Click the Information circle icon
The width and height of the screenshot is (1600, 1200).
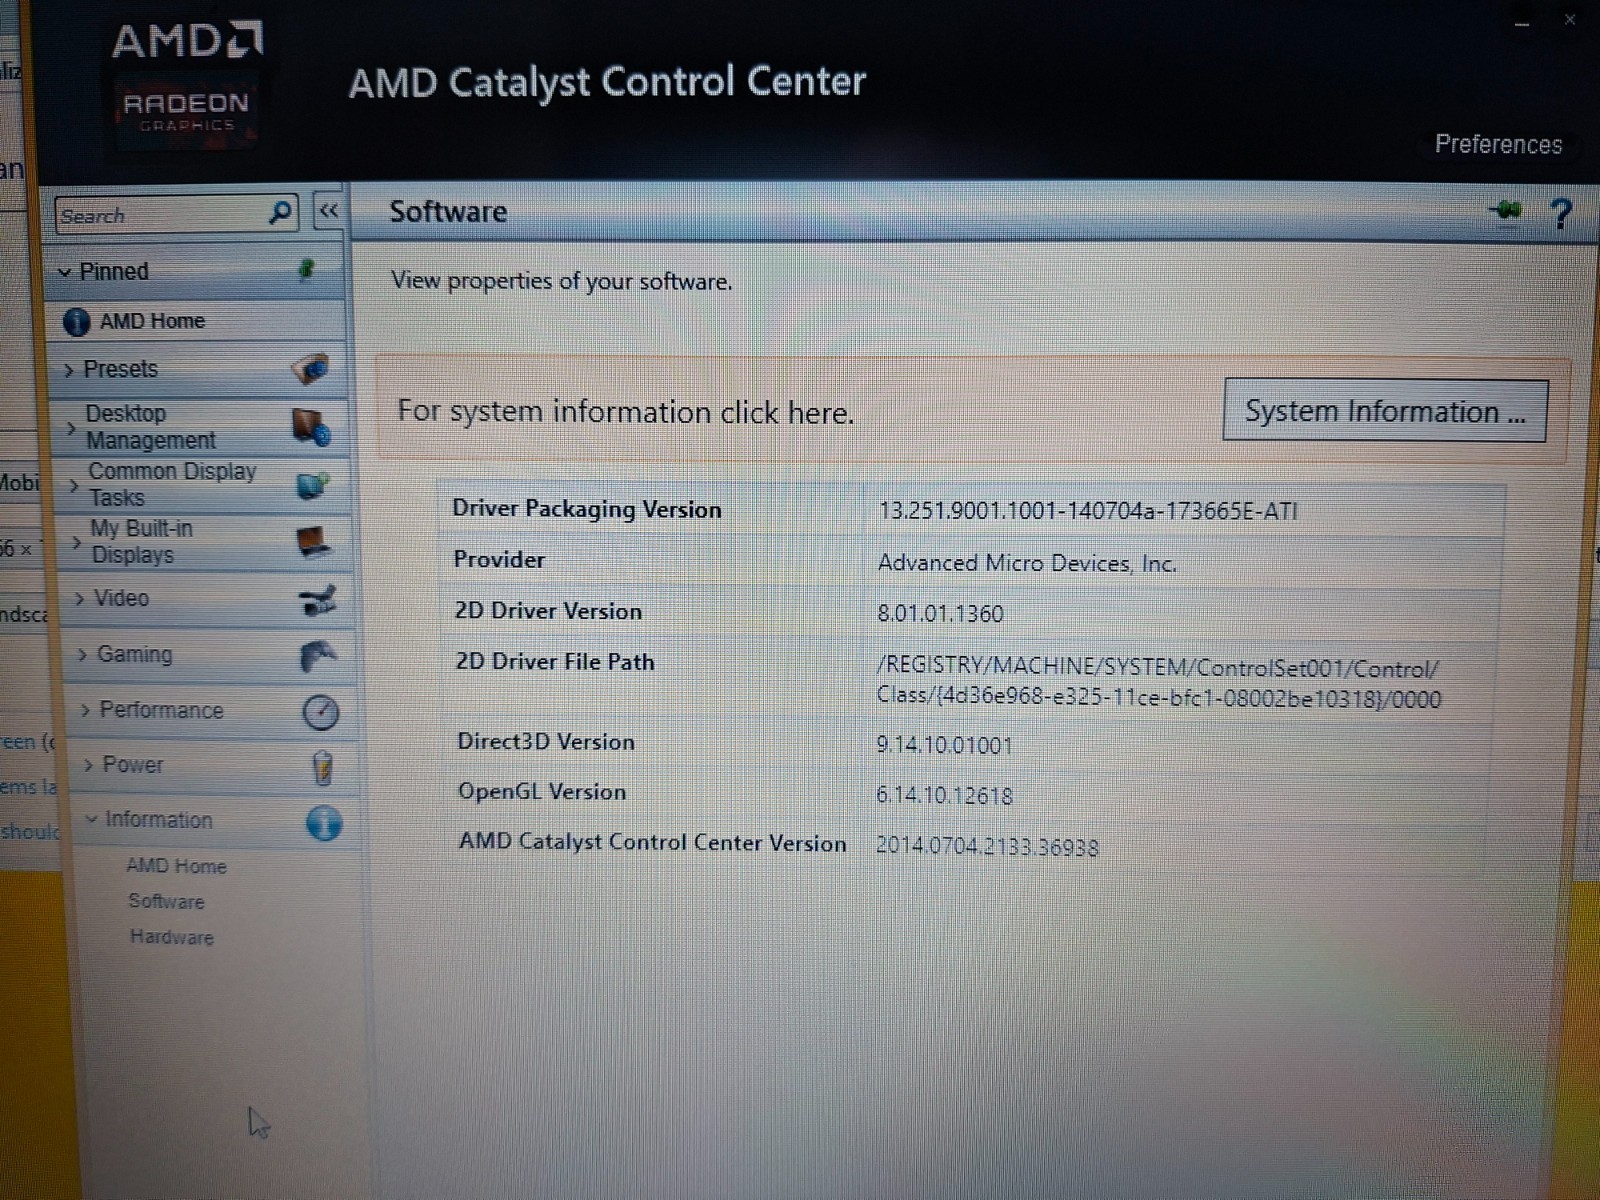pyautogui.click(x=324, y=824)
